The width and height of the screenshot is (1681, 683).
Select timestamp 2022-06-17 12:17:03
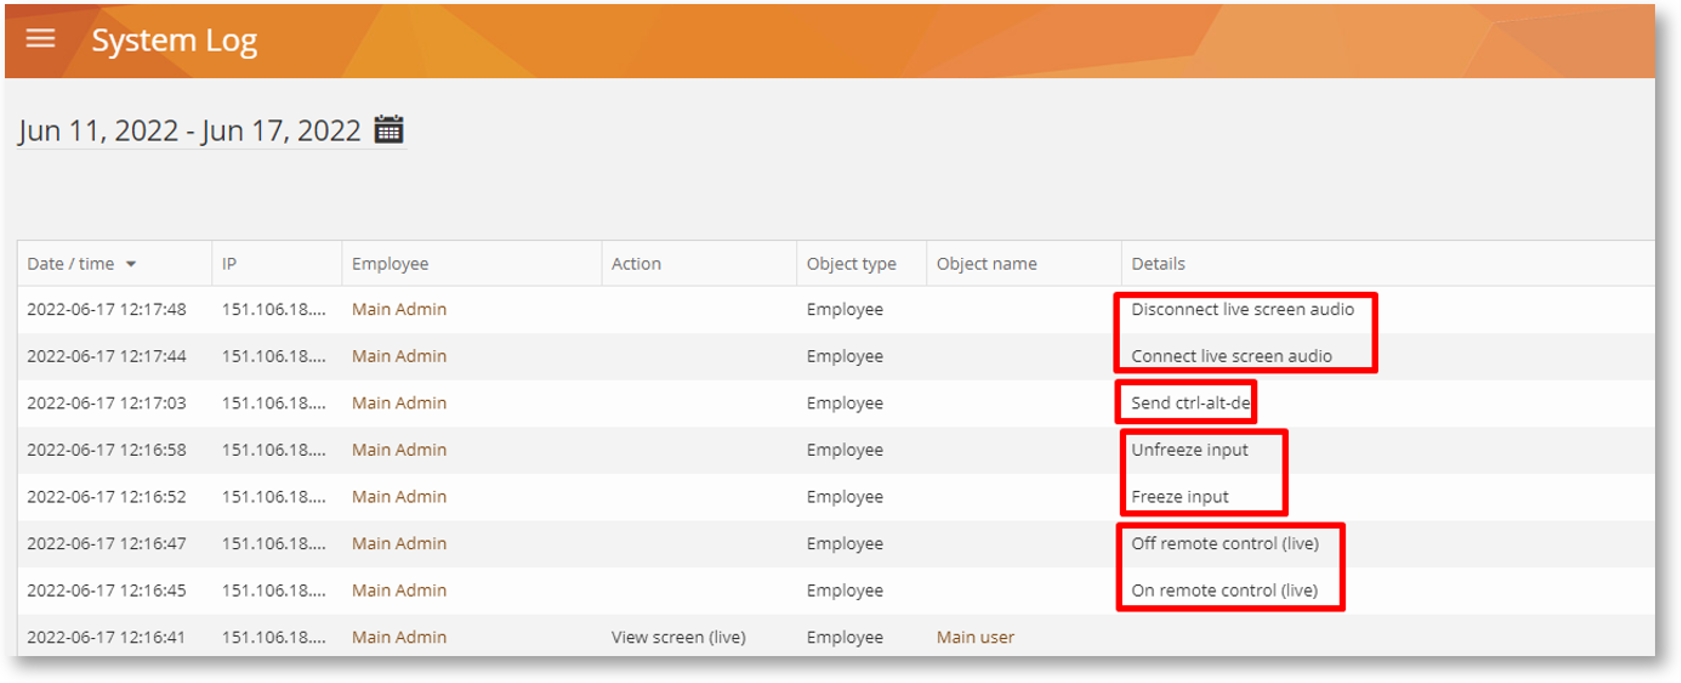106,403
